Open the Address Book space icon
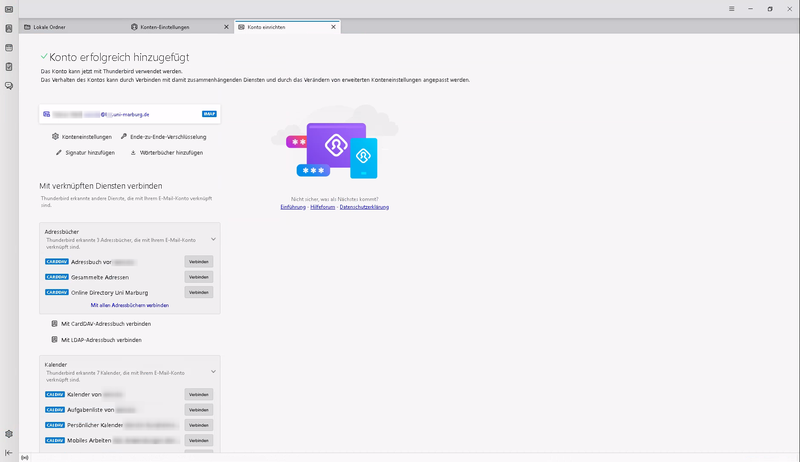Screen dimensions: 800x462 coord(9,29)
